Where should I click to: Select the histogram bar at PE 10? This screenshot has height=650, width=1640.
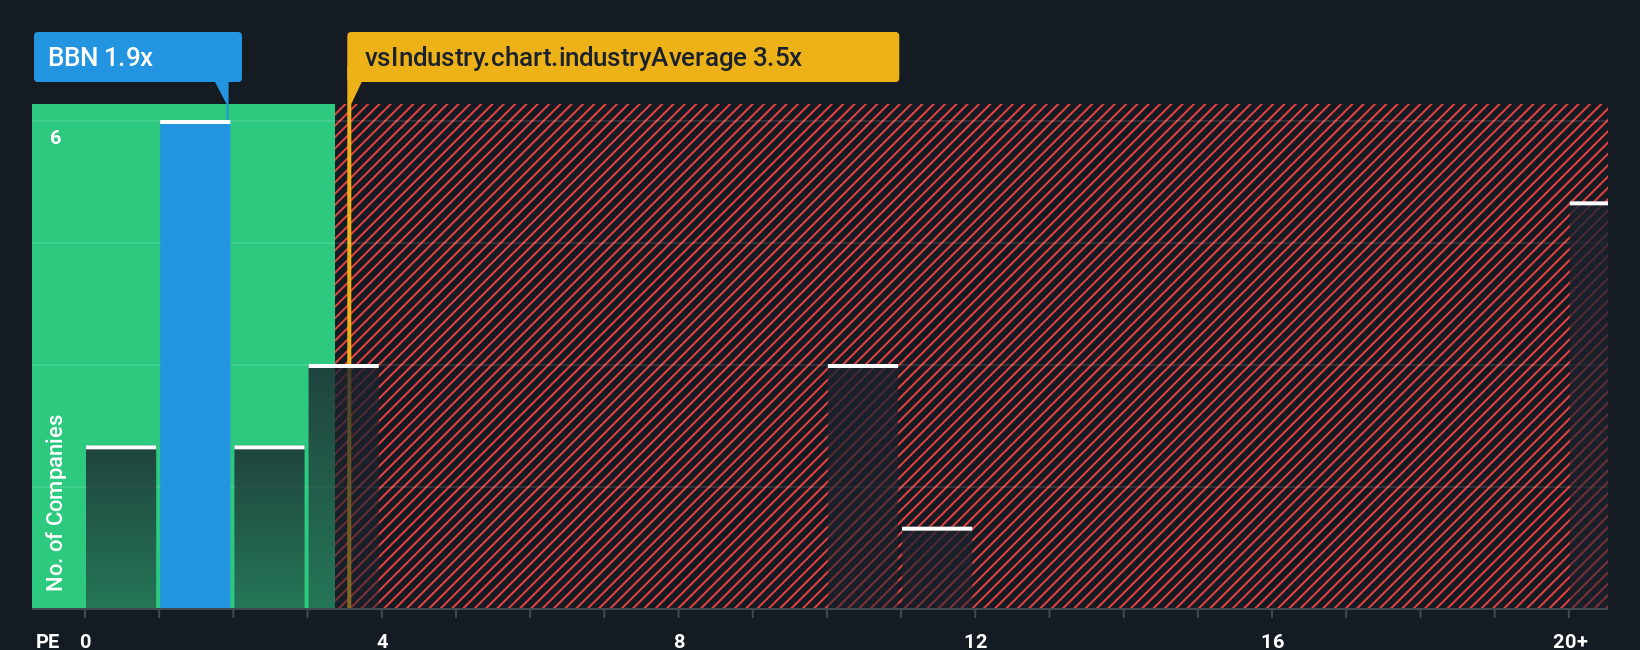863,486
